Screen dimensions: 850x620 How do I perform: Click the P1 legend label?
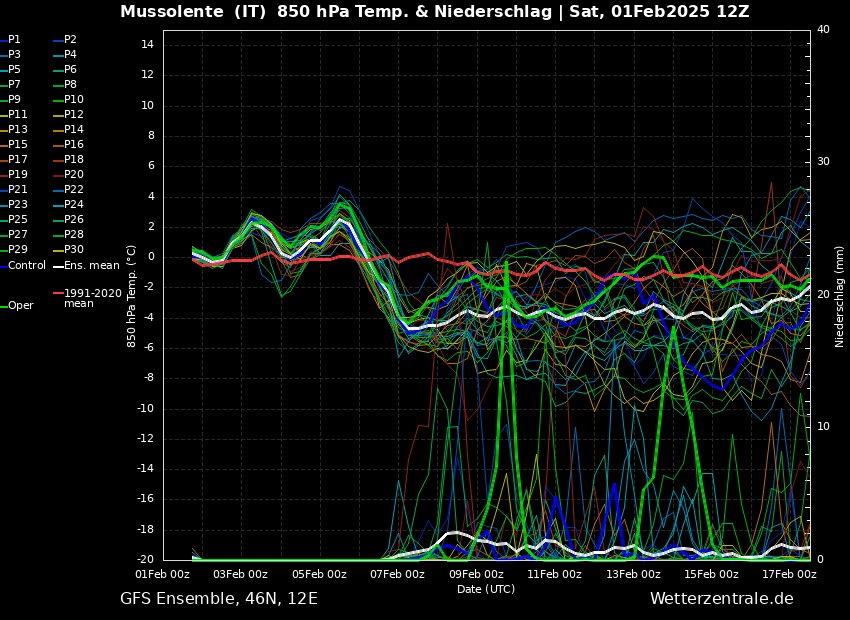[x=14, y=40]
